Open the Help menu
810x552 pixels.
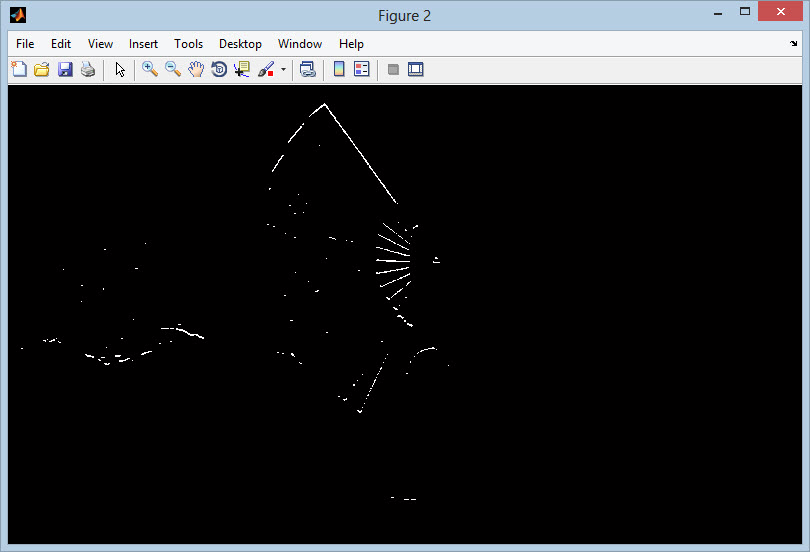(x=351, y=44)
